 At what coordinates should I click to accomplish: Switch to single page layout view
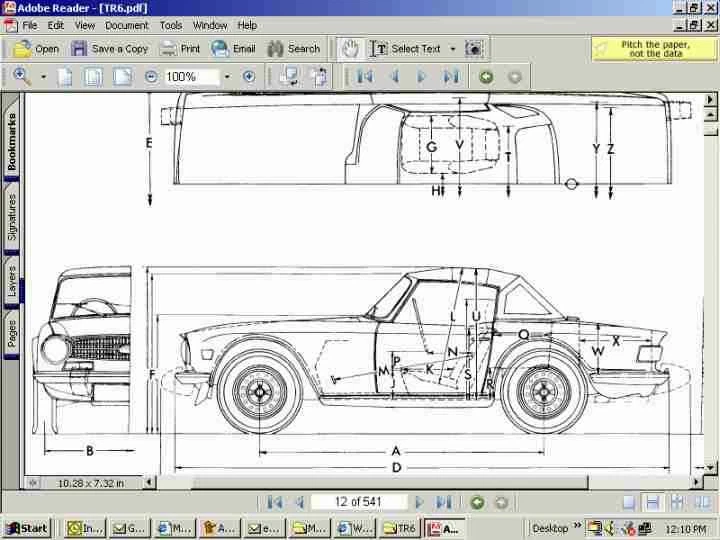(627, 502)
